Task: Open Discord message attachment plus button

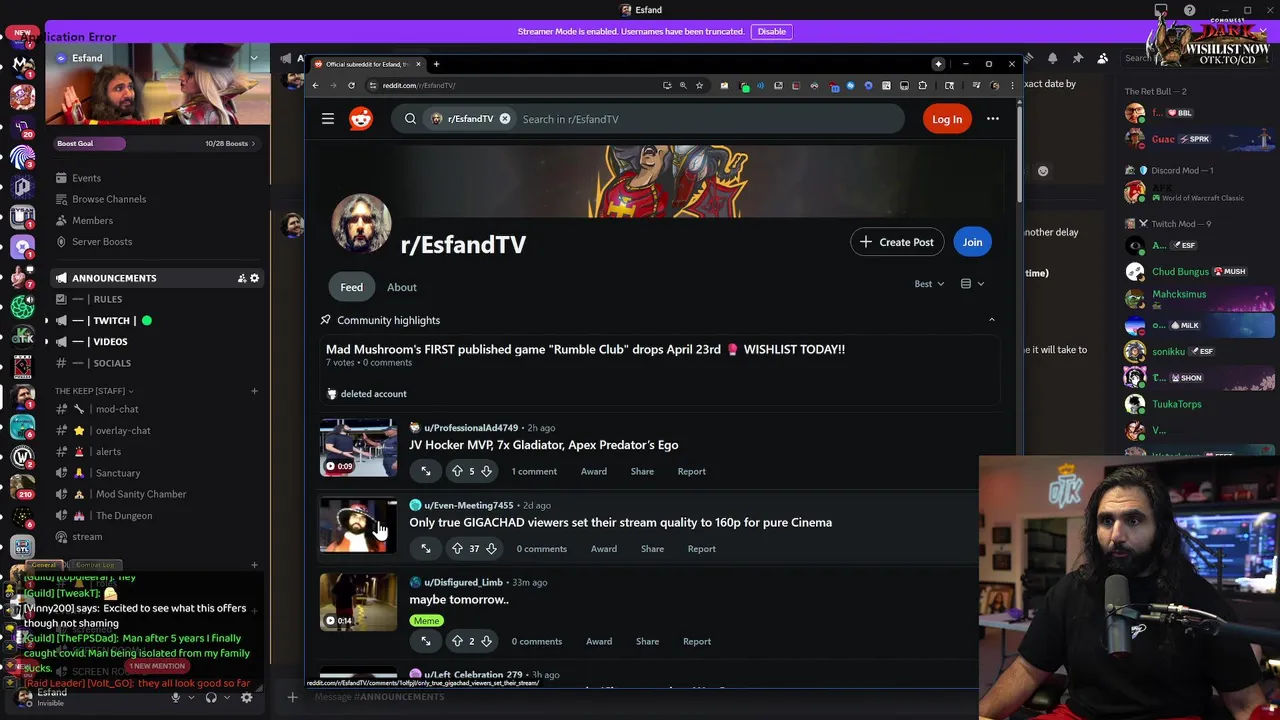Action: [292, 697]
